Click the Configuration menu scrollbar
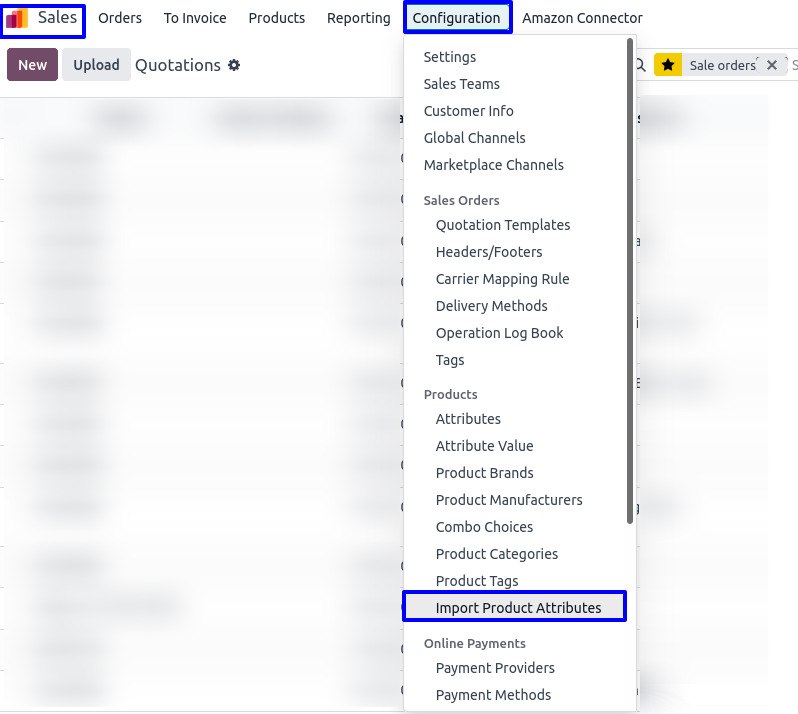Image resolution: width=798 pixels, height=714 pixels. (x=630, y=280)
